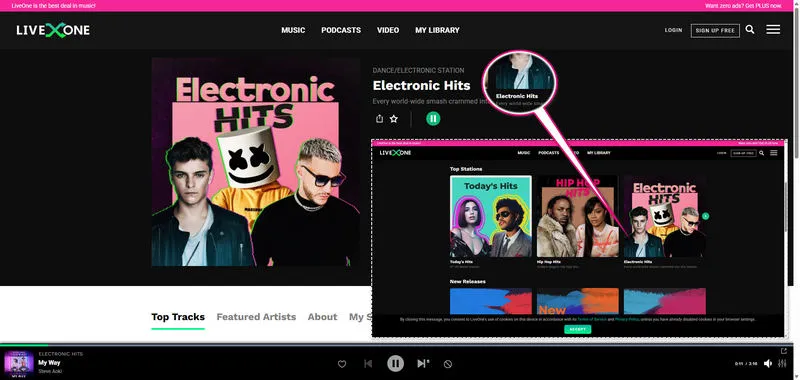Pause playback in the bottom player
Image resolution: width=800 pixels, height=380 pixels.
pos(395,363)
